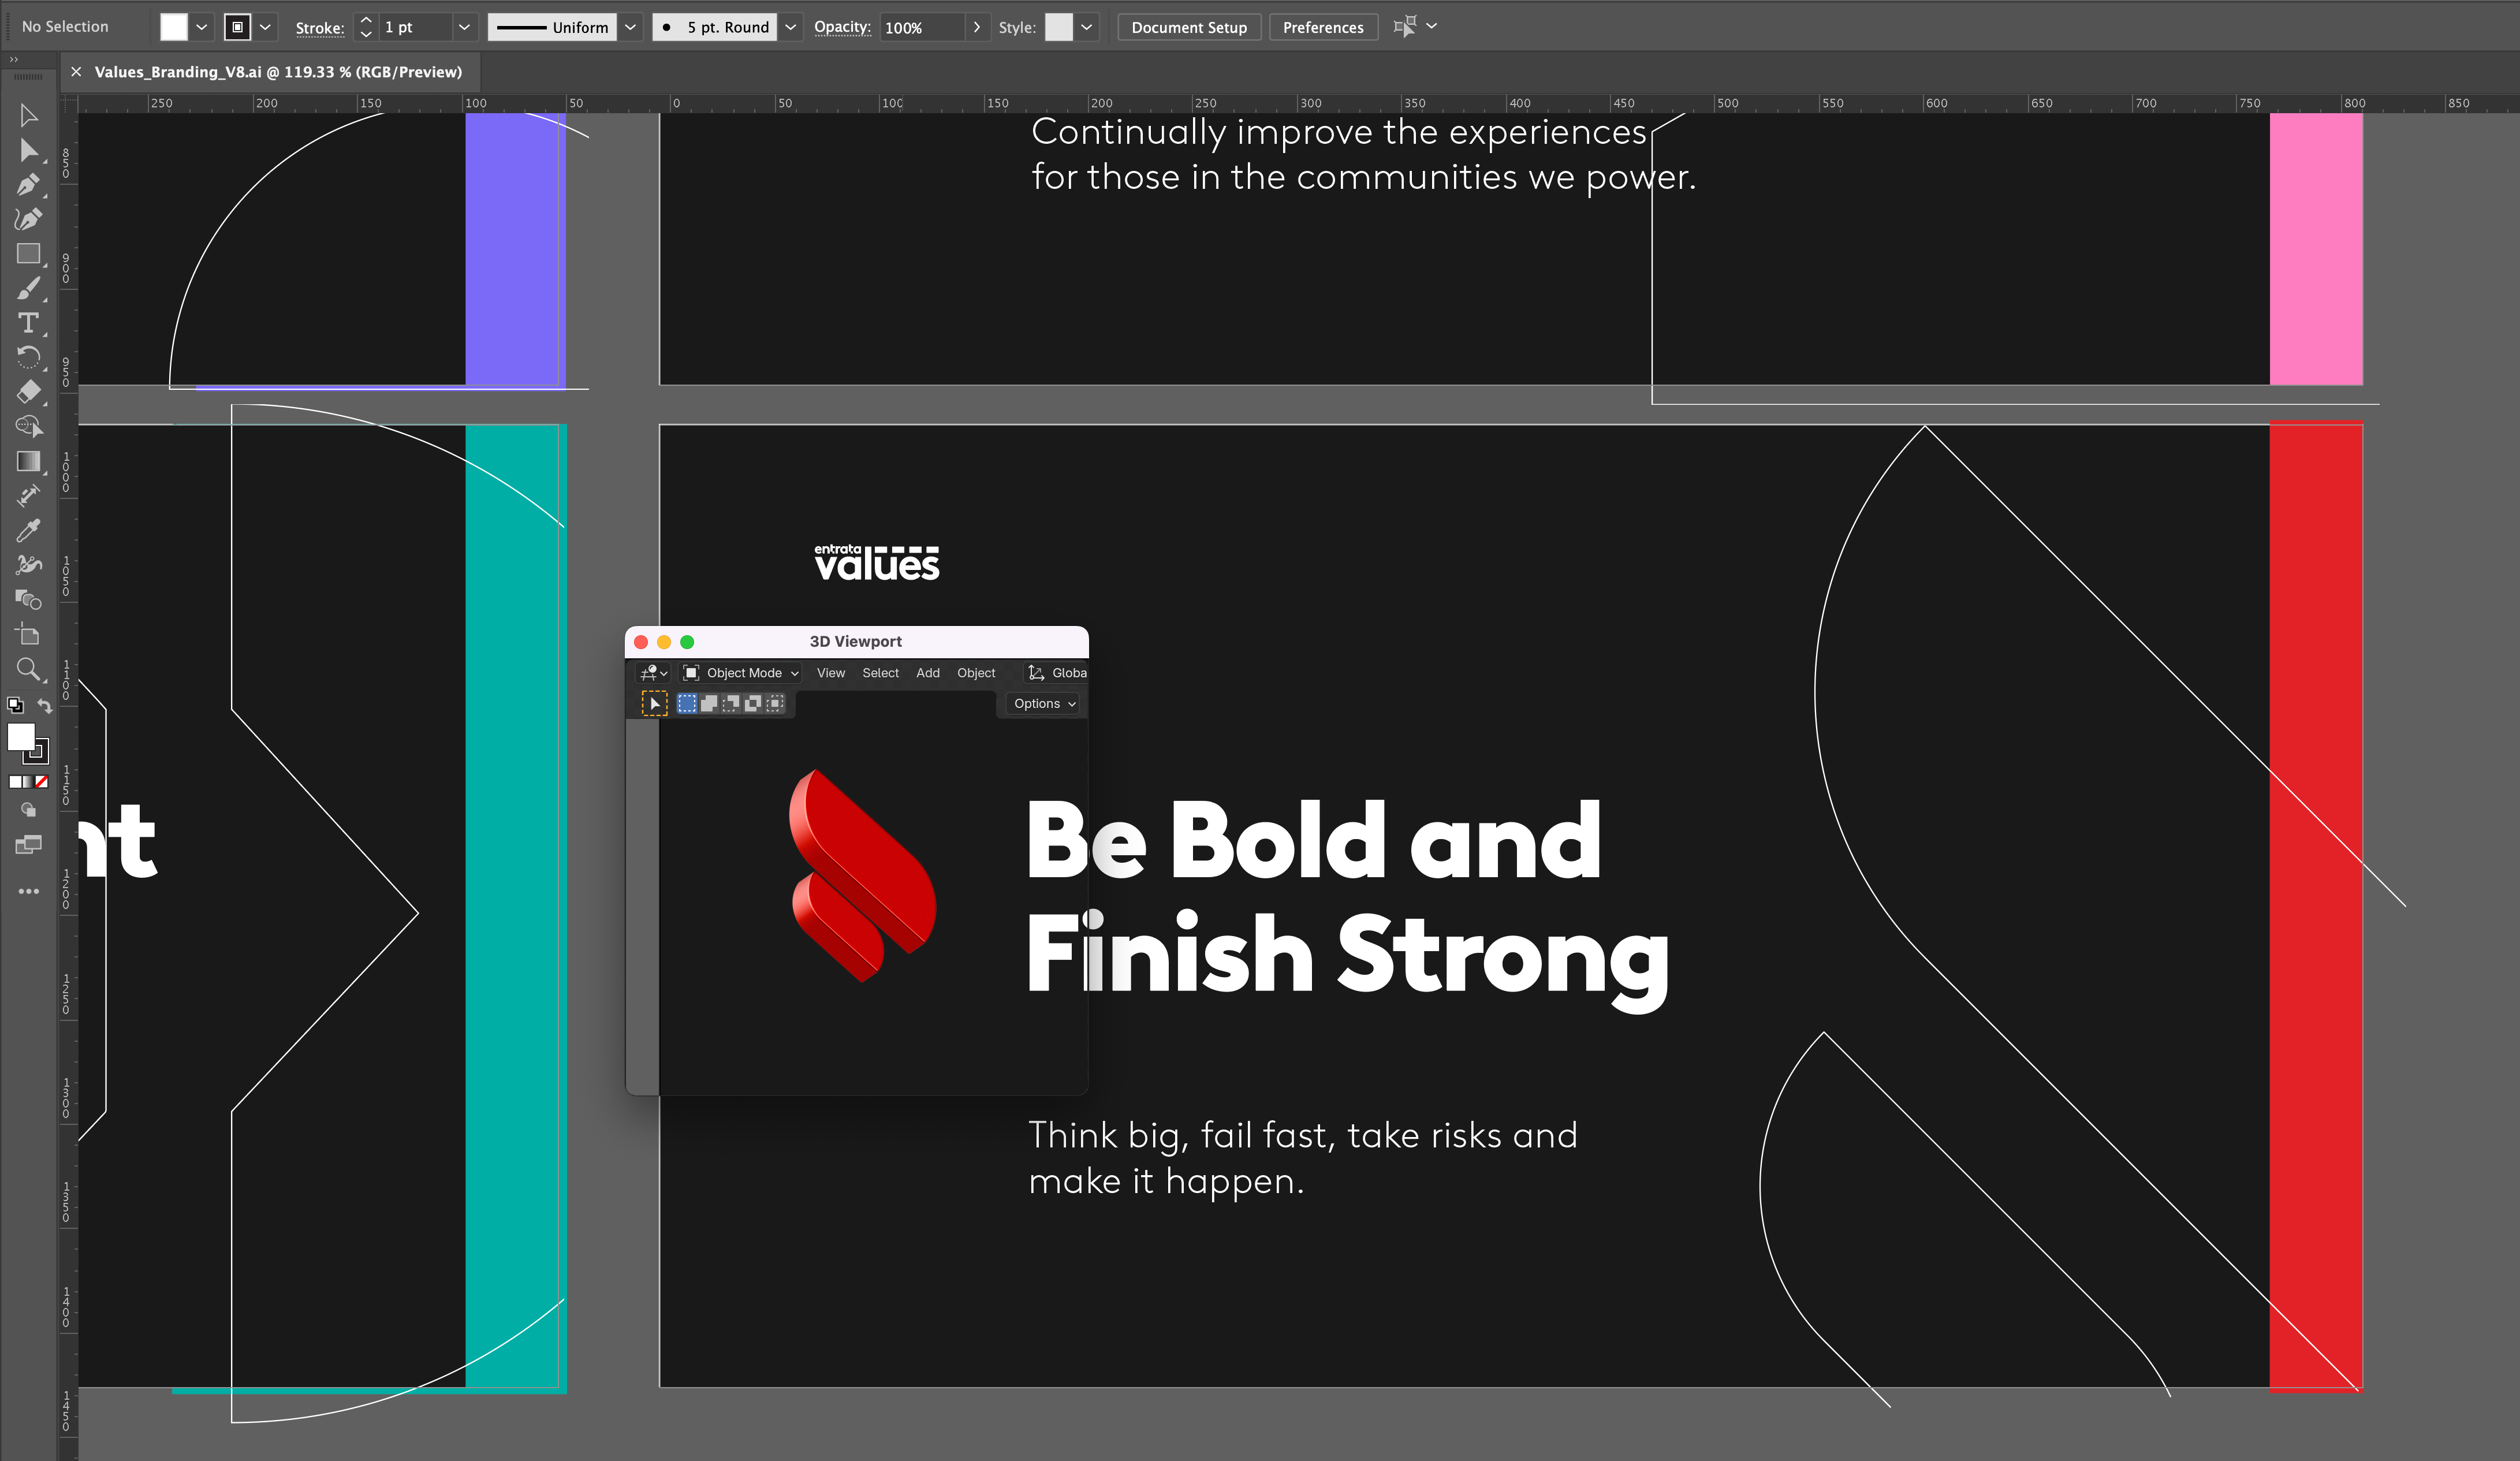The height and width of the screenshot is (1461, 2520).
Task: Click the underlined Opacity label
Action: (842, 27)
